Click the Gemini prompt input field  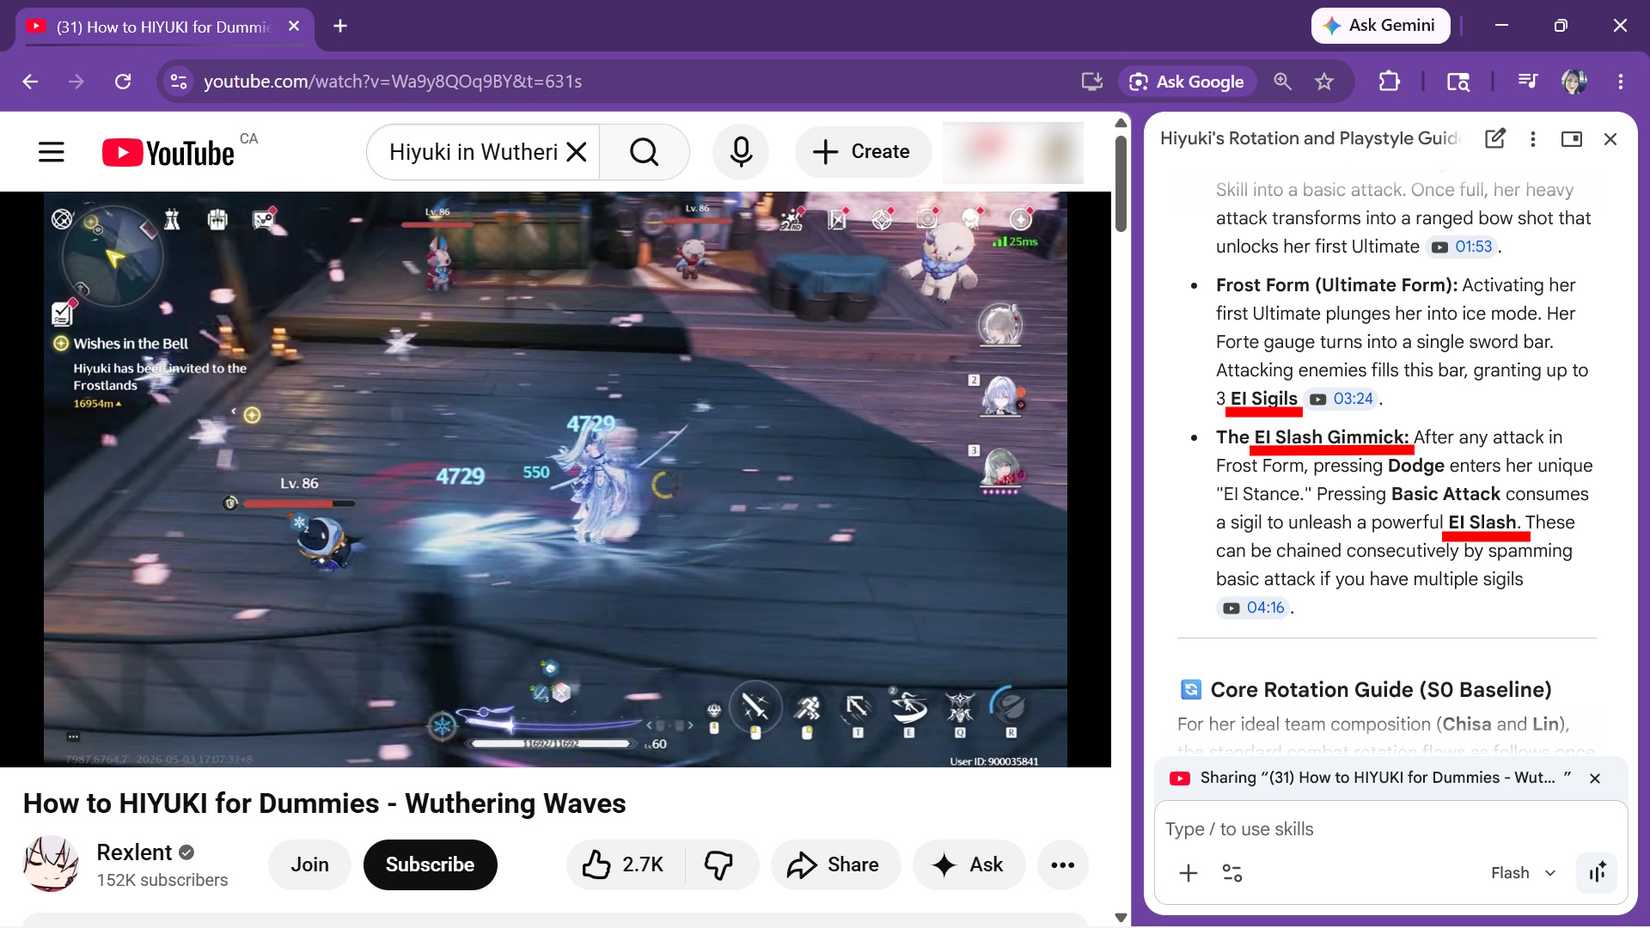tap(1390, 829)
